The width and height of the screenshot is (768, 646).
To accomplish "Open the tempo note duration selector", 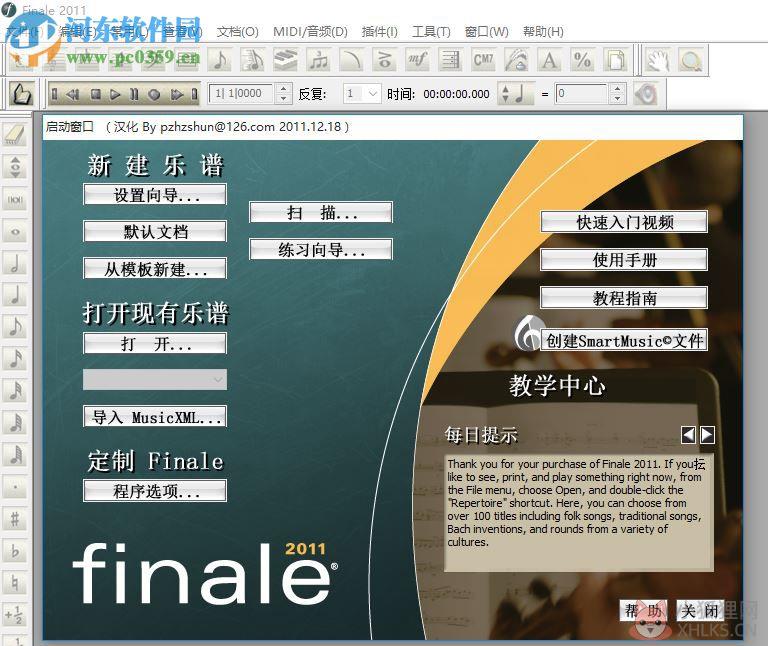I will (x=515, y=93).
